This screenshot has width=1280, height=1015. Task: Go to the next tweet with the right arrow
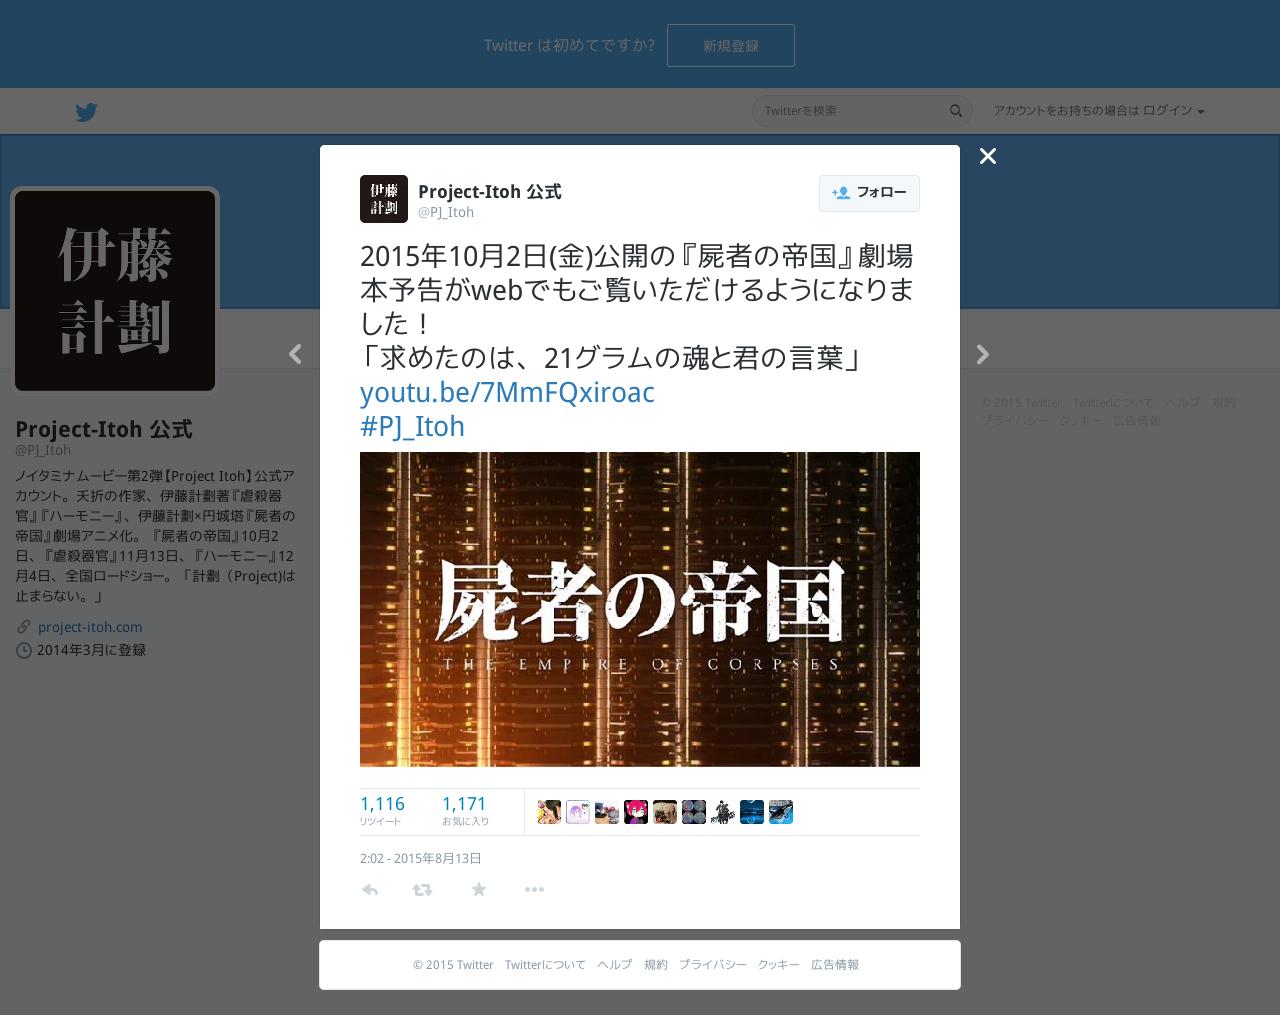point(983,354)
